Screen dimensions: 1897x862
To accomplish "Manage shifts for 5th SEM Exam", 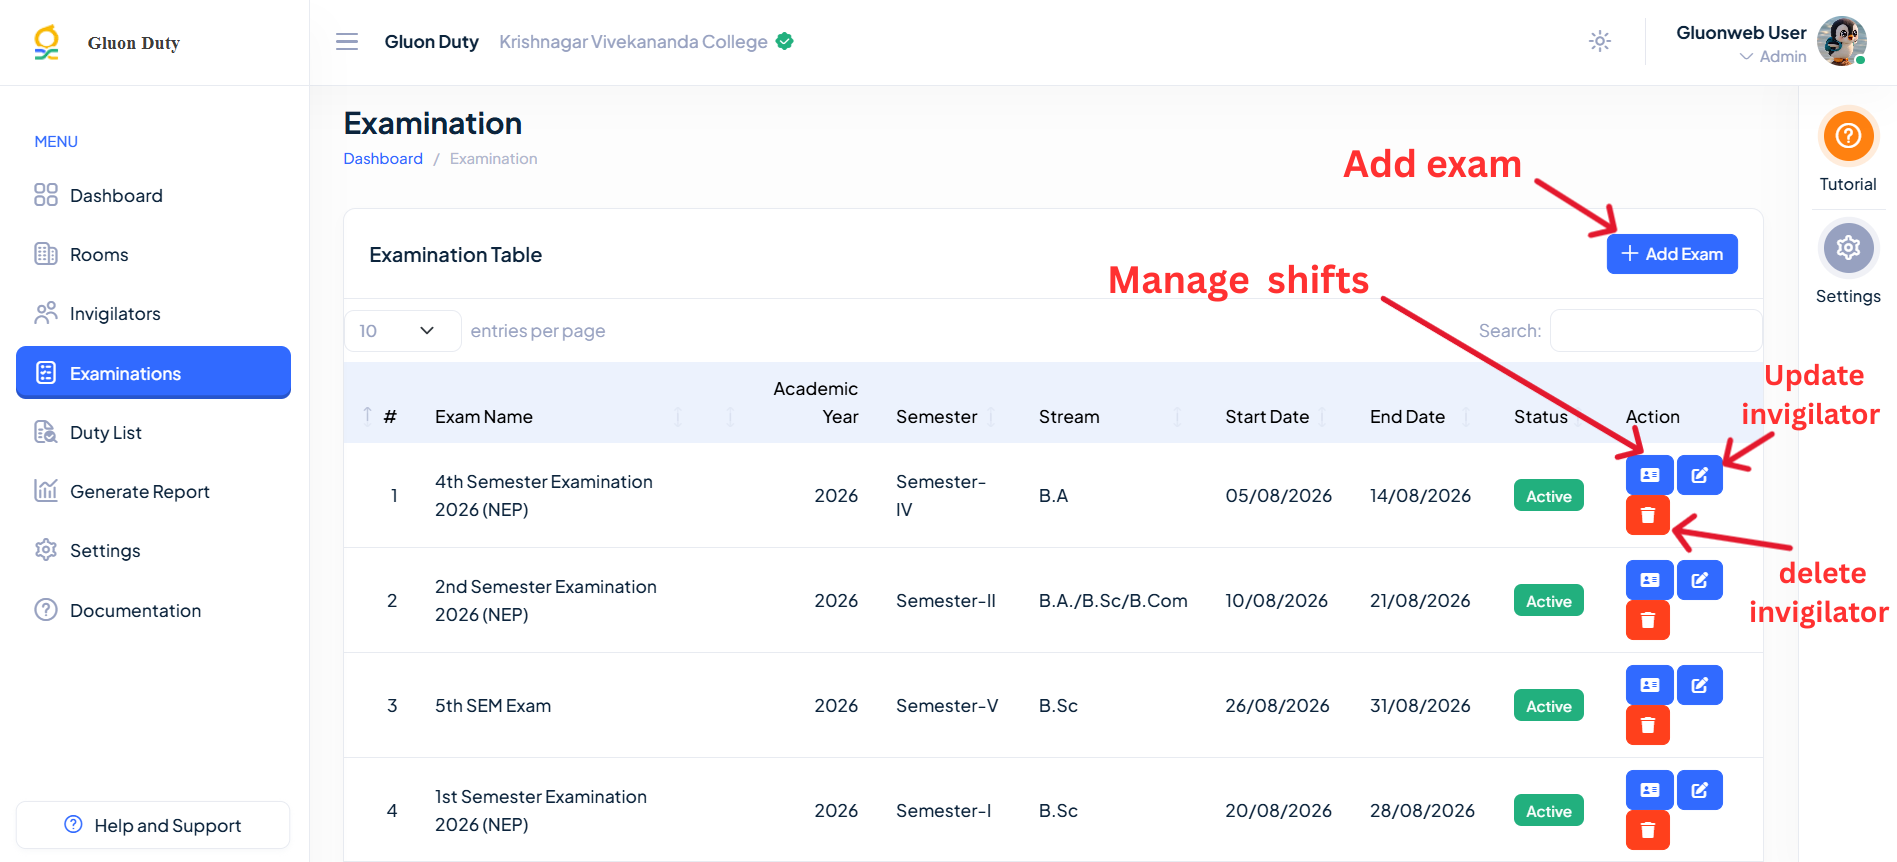I will click(1649, 685).
